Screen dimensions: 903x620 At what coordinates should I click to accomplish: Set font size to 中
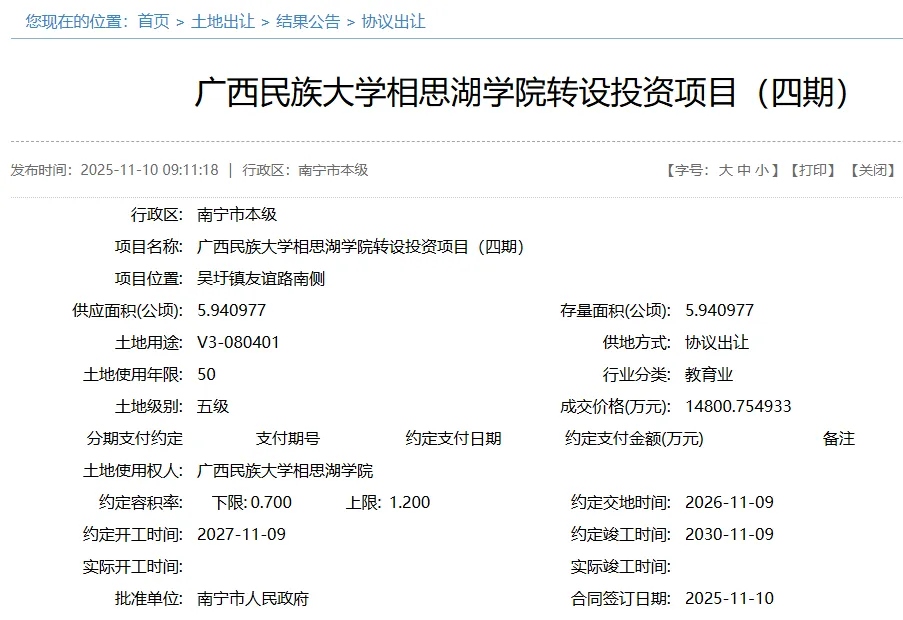pos(744,170)
